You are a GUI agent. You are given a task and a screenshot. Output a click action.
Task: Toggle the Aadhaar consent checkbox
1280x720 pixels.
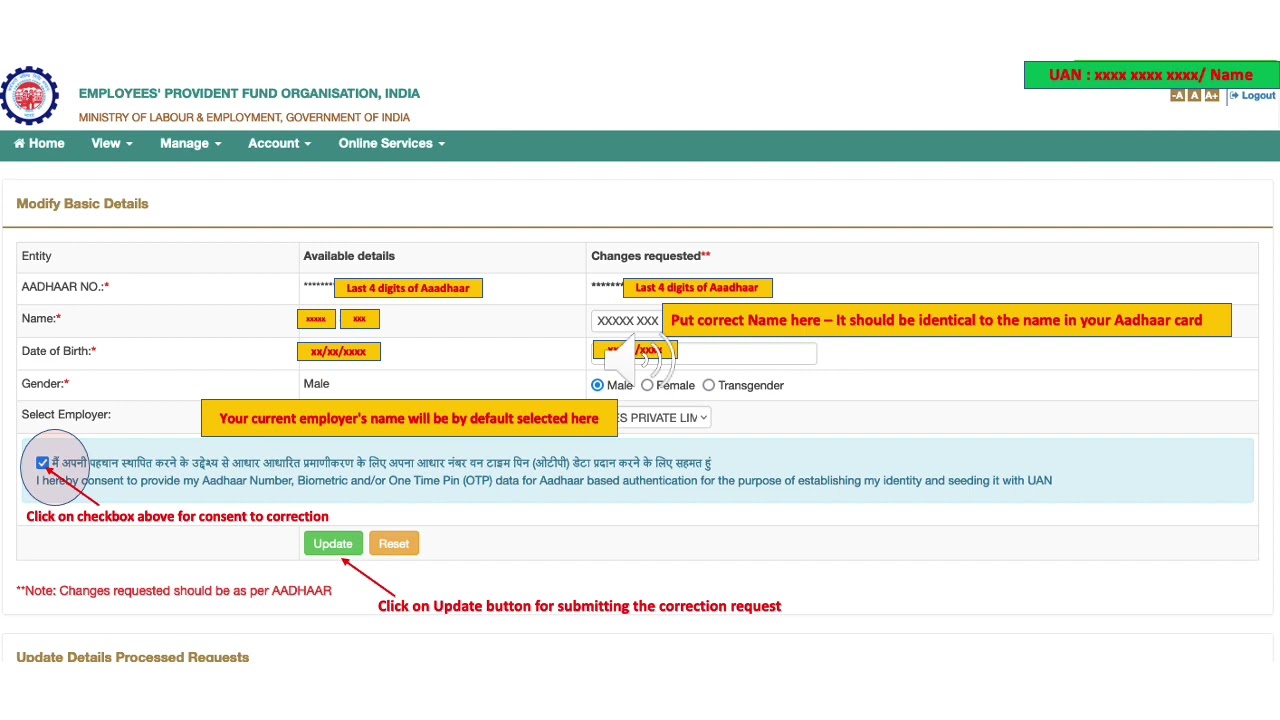42,463
